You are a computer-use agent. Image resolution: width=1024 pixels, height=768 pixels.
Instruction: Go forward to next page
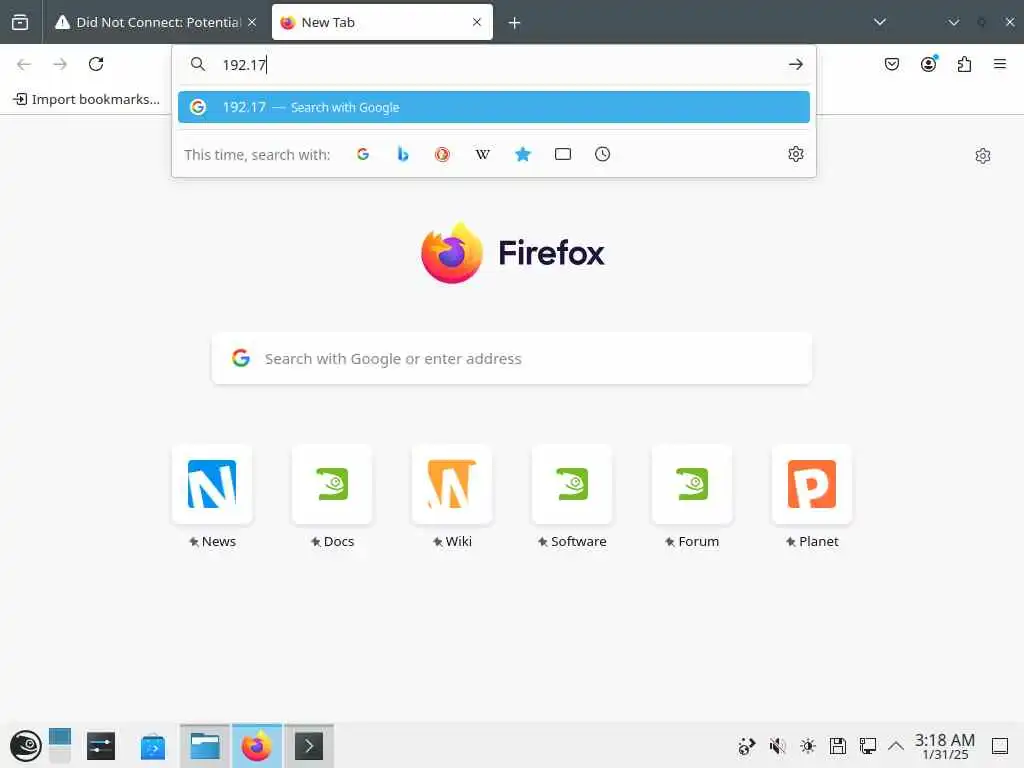(x=60, y=64)
